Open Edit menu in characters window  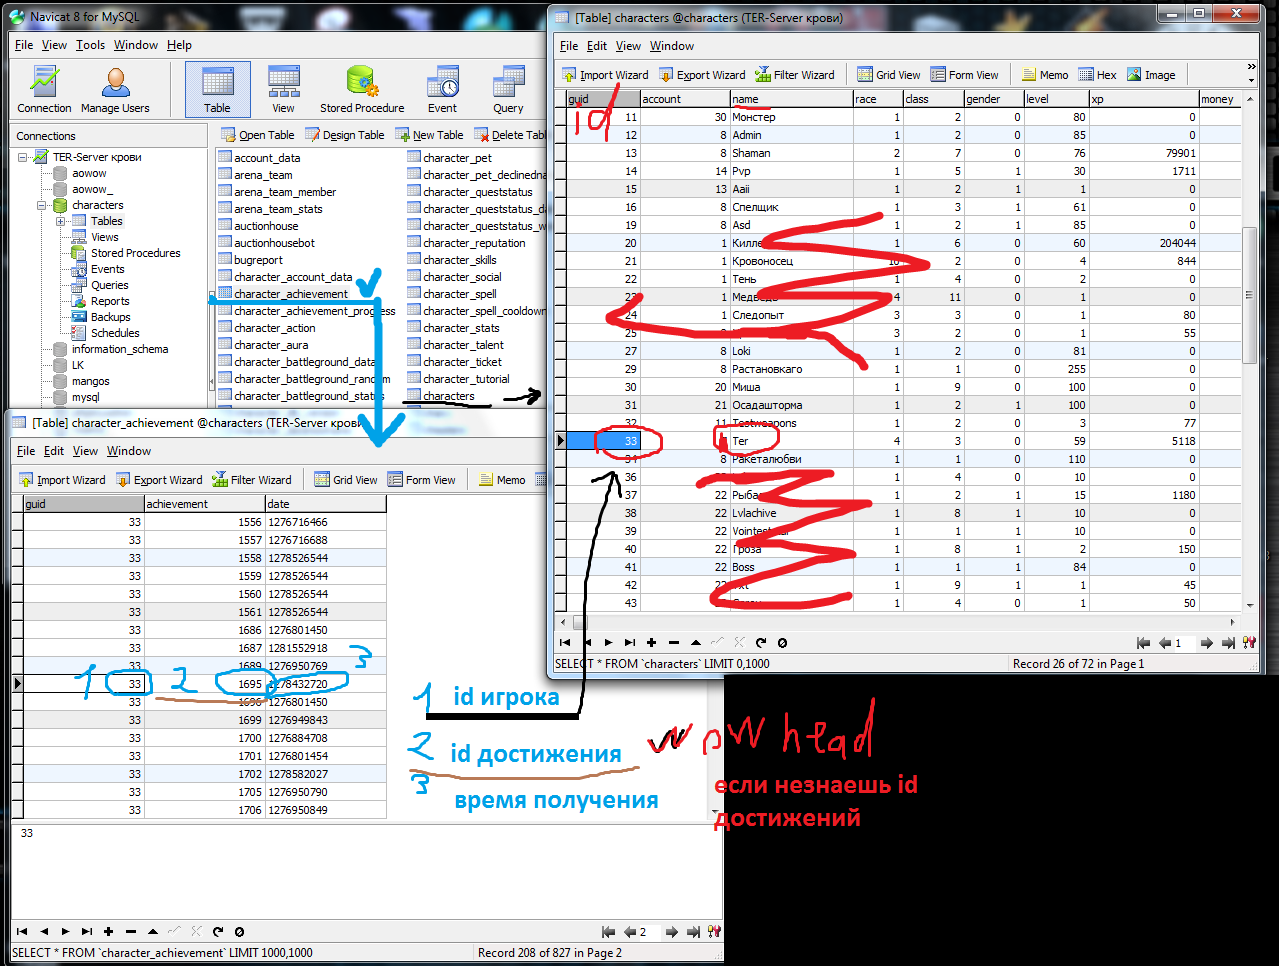[x=597, y=46]
